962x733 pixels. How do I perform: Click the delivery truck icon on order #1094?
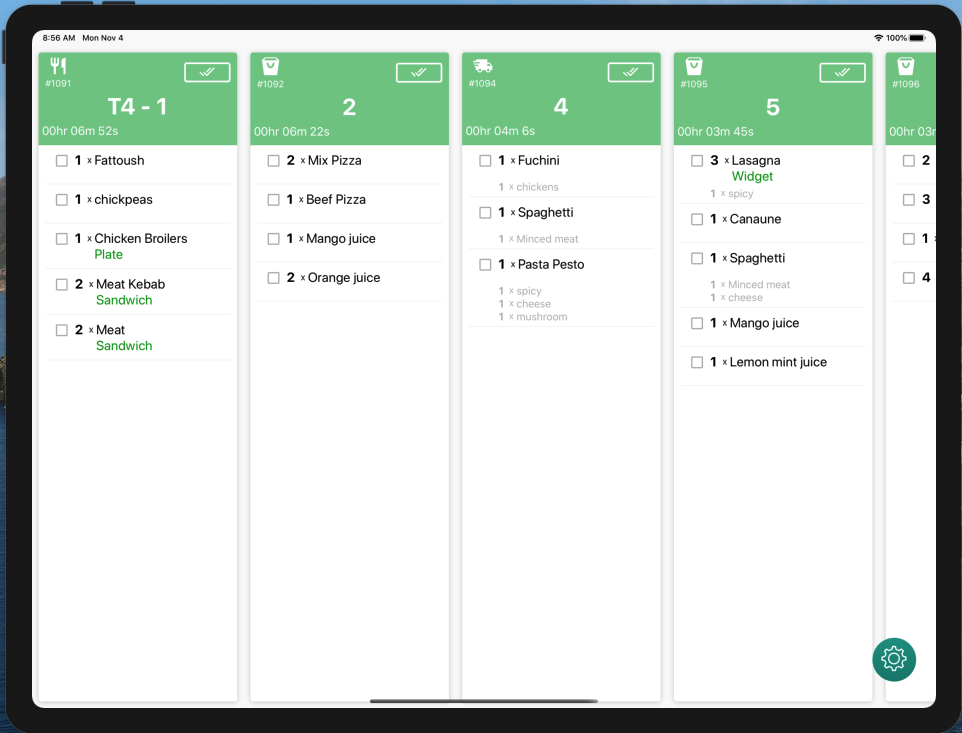click(x=483, y=66)
